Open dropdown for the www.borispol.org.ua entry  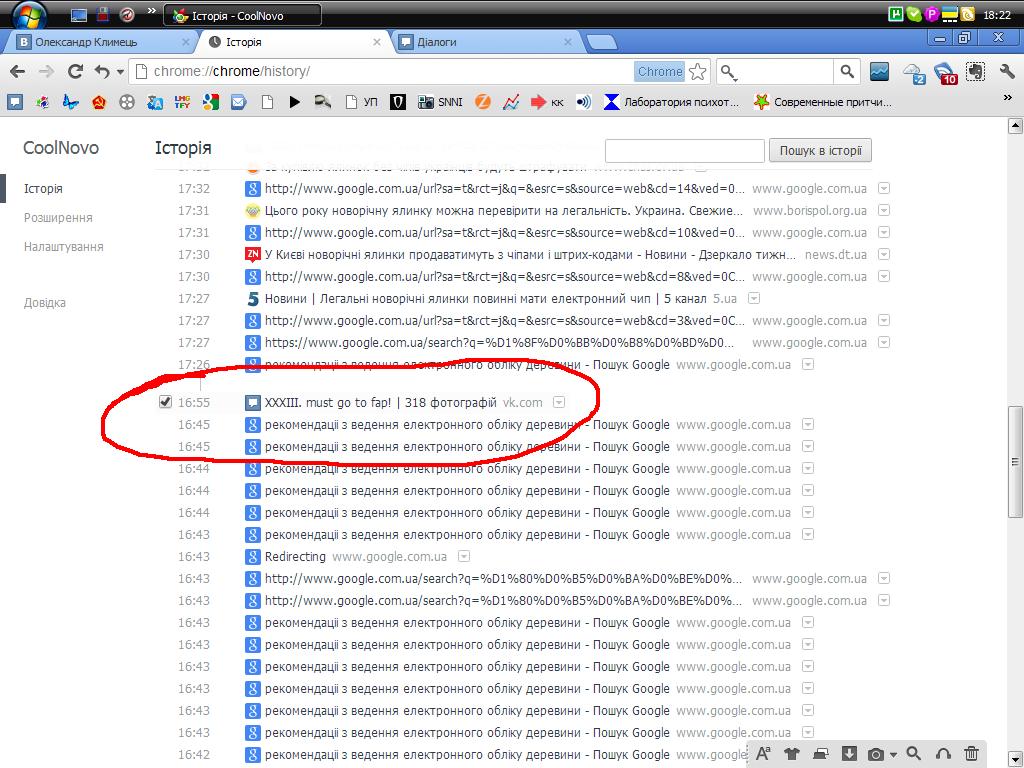[884, 210]
